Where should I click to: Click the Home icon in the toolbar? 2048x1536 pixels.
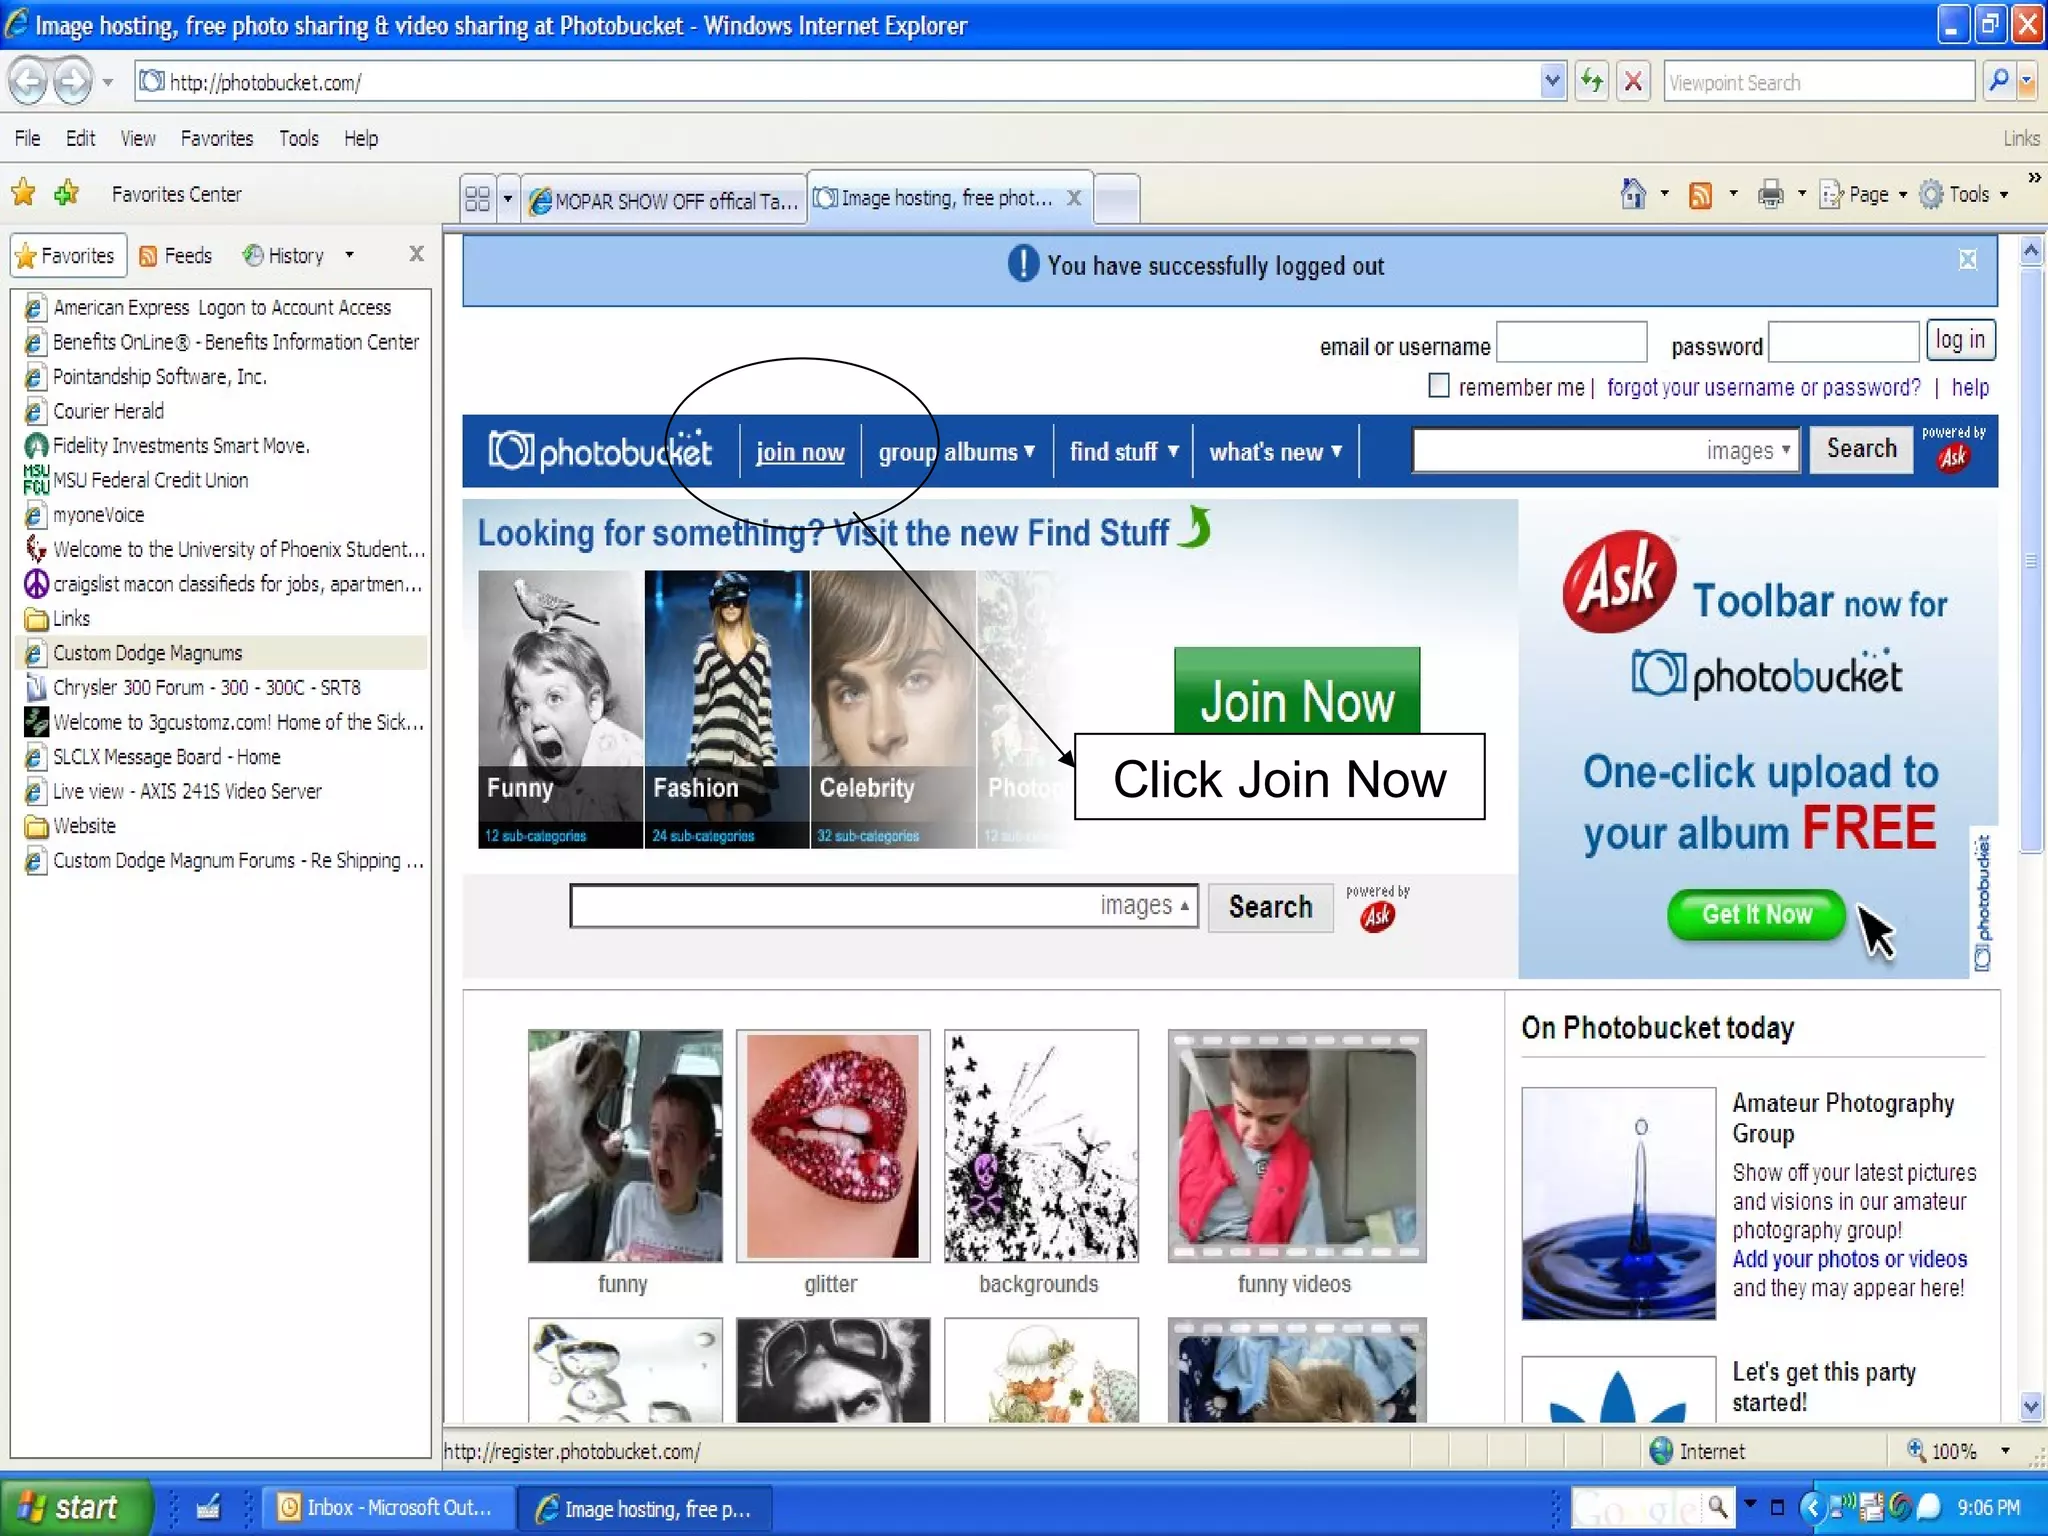point(1633,194)
